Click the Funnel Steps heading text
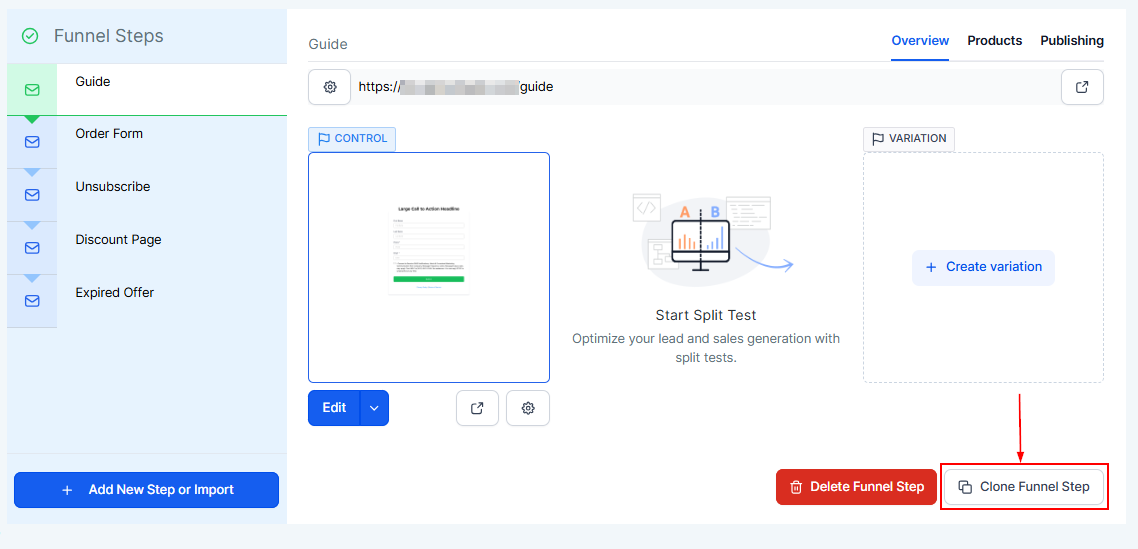 (x=109, y=36)
